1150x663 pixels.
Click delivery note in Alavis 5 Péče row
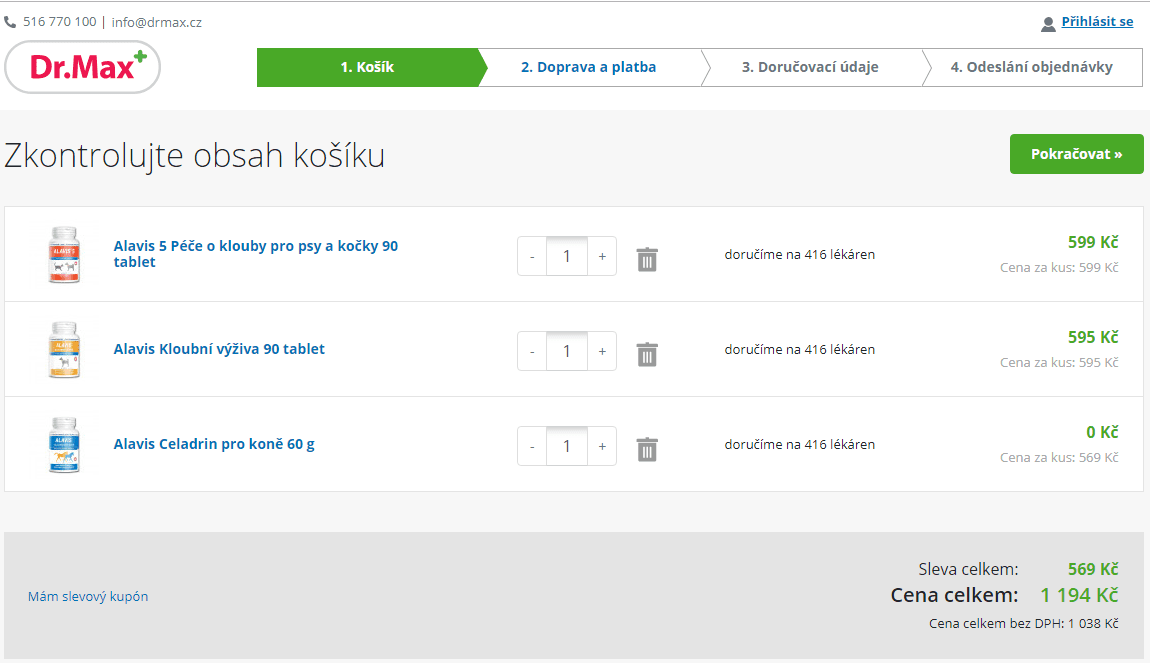(799, 254)
